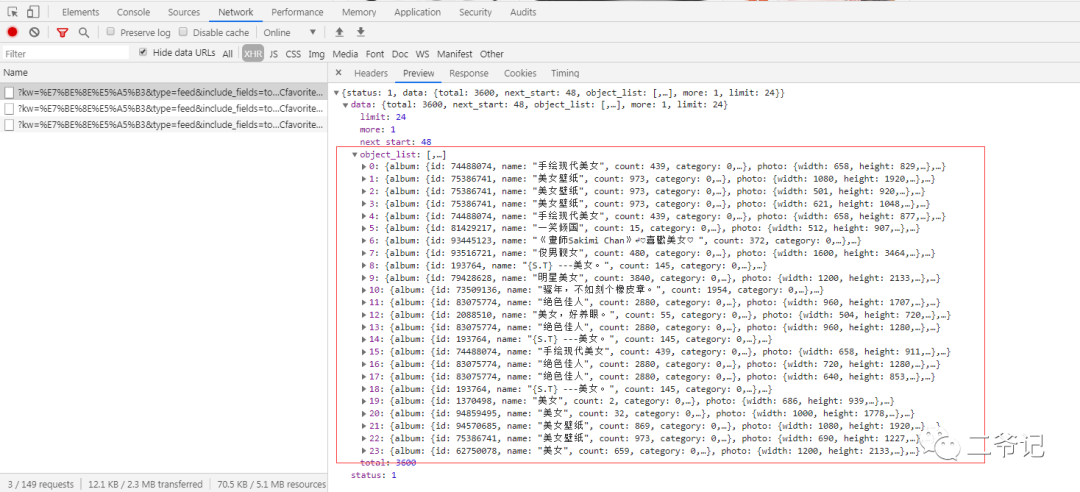Open the Audits panel
The height and width of the screenshot is (492, 1080).
coord(523,12)
